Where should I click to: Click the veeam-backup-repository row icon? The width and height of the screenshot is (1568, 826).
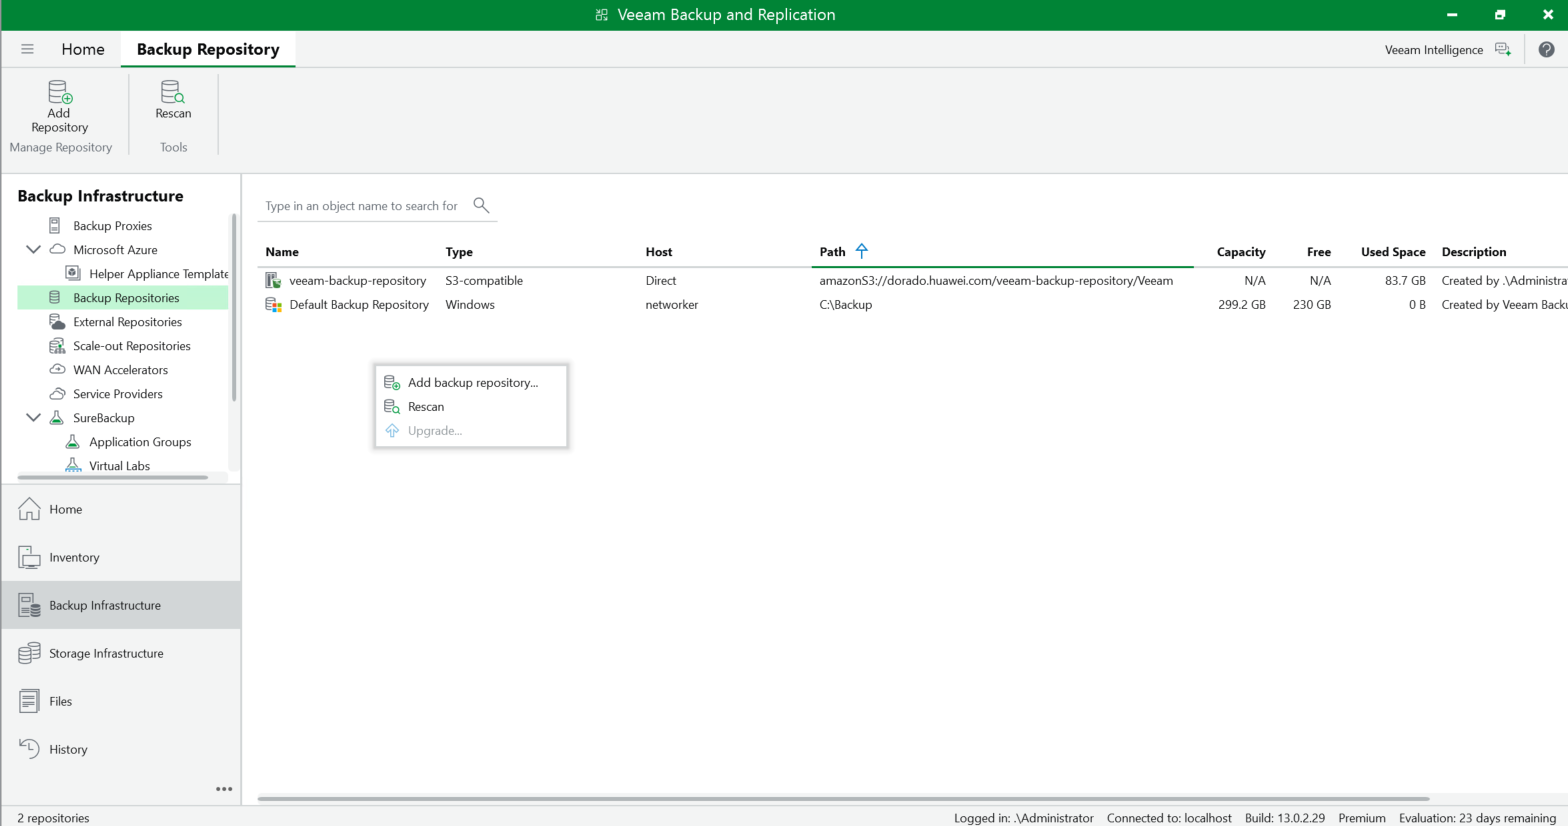click(273, 281)
